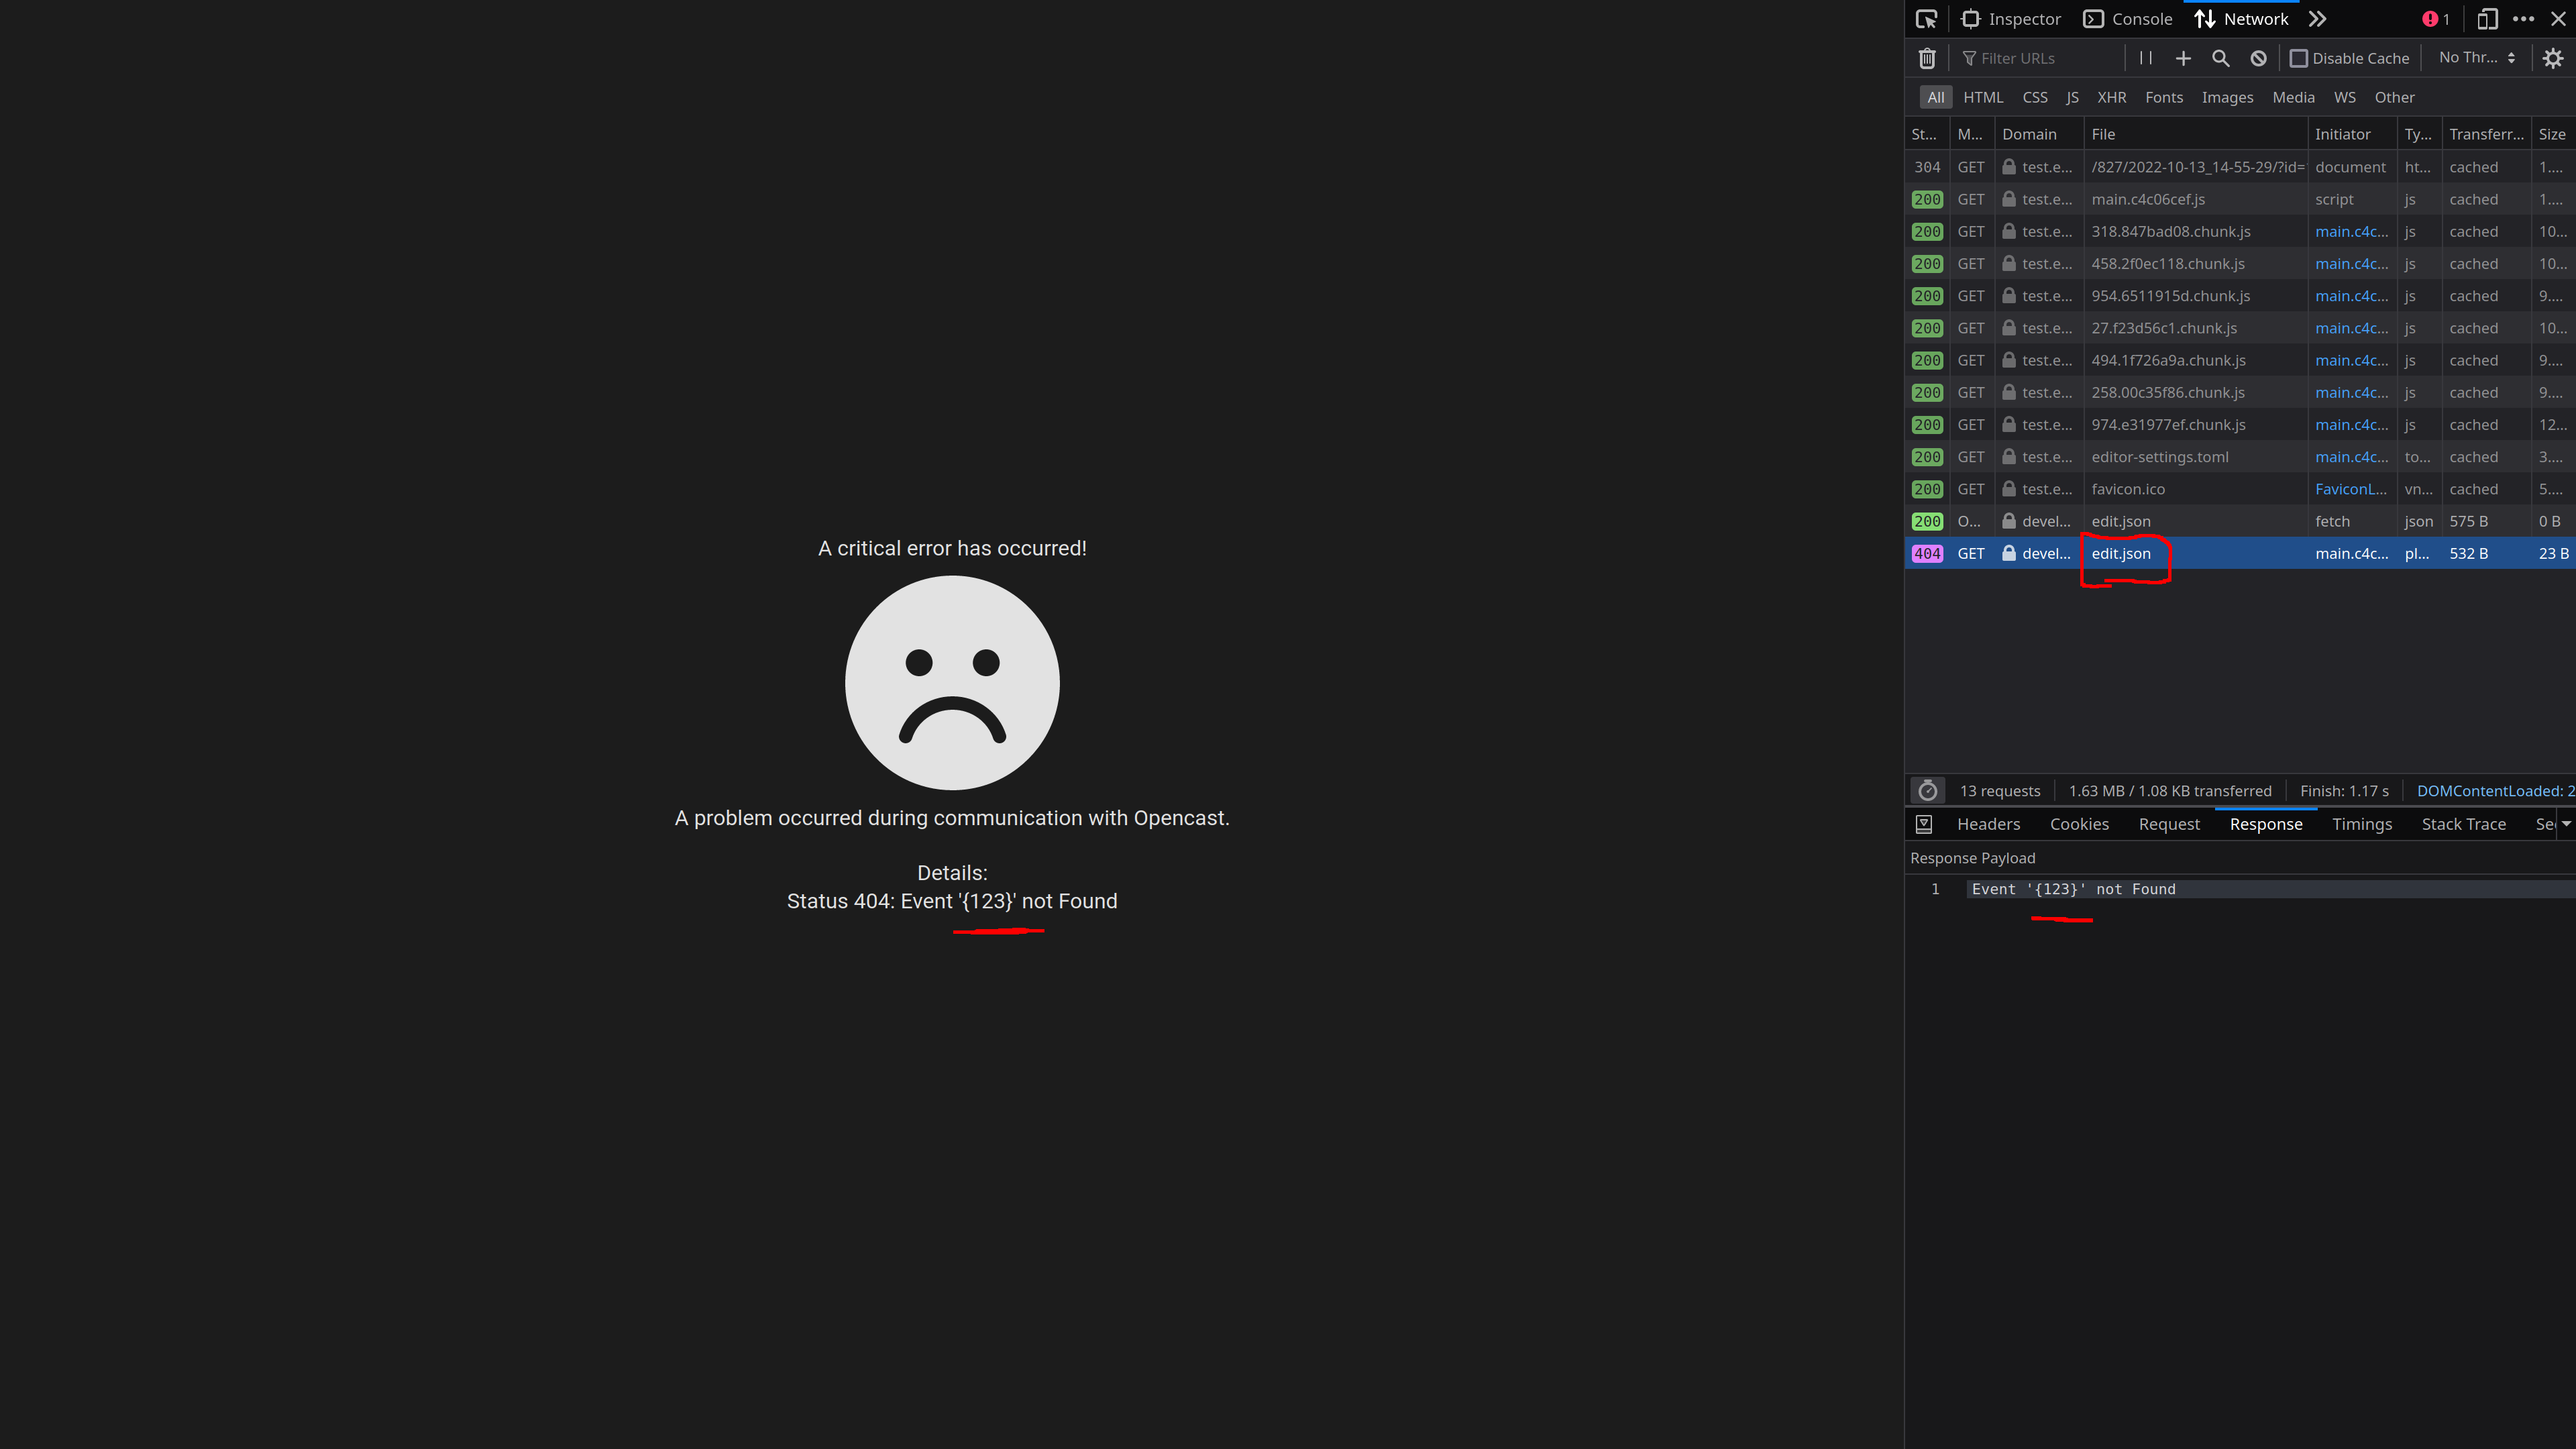The image size is (2576, 1449).
Task: Open the customize DevTools meatball menu
Action: point(2525,18)
